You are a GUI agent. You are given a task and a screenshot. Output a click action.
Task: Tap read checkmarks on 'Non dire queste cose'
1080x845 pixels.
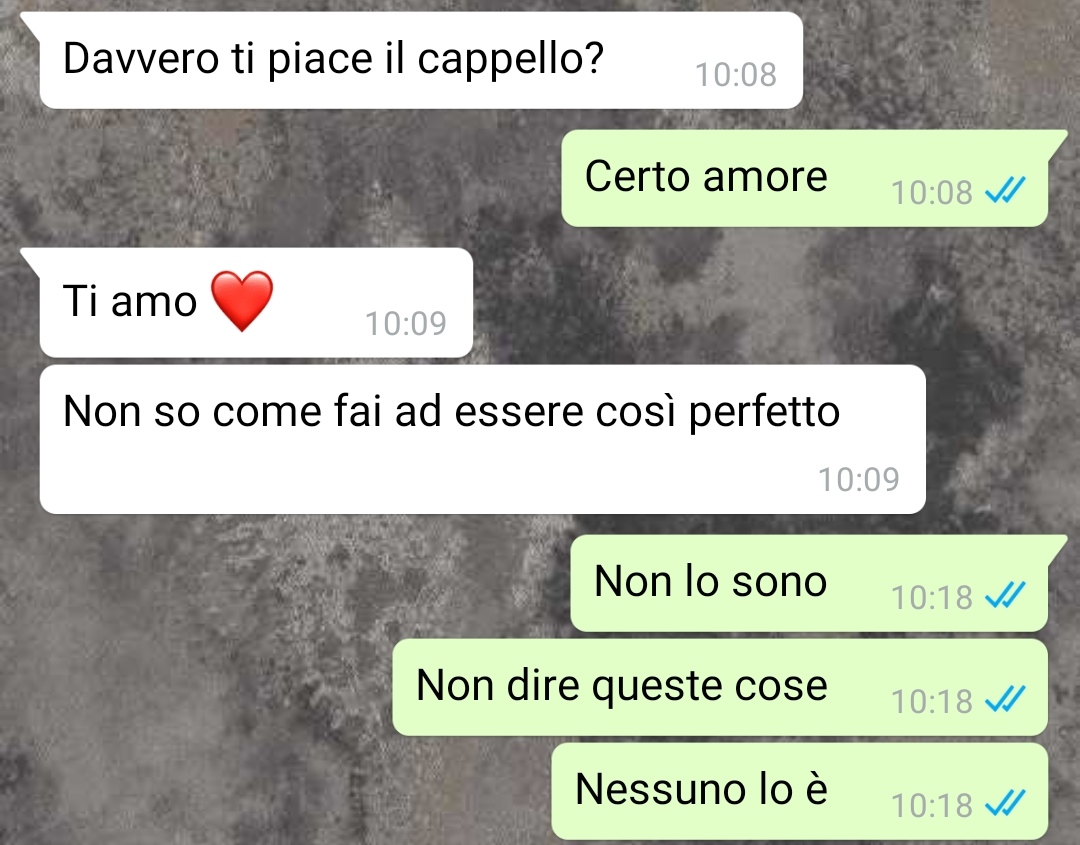click(x=1006, y=700)
